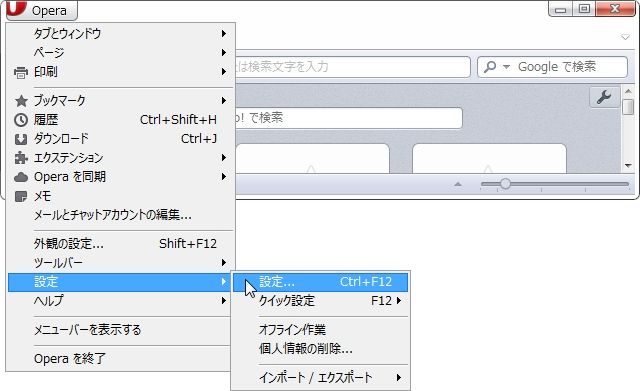The image size is (640, 391).
Task: Expand the エクステンション submenu arrow
Action: 224,158
